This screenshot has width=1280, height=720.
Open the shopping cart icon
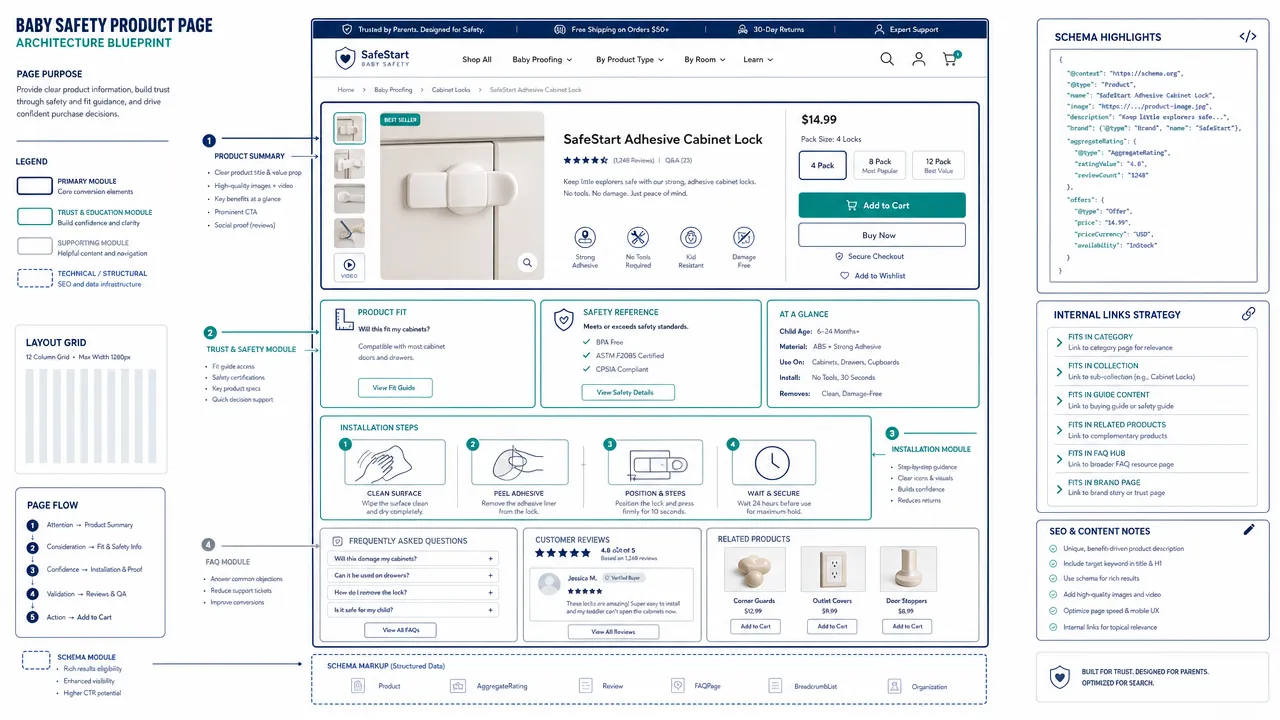tap(950, 58)
